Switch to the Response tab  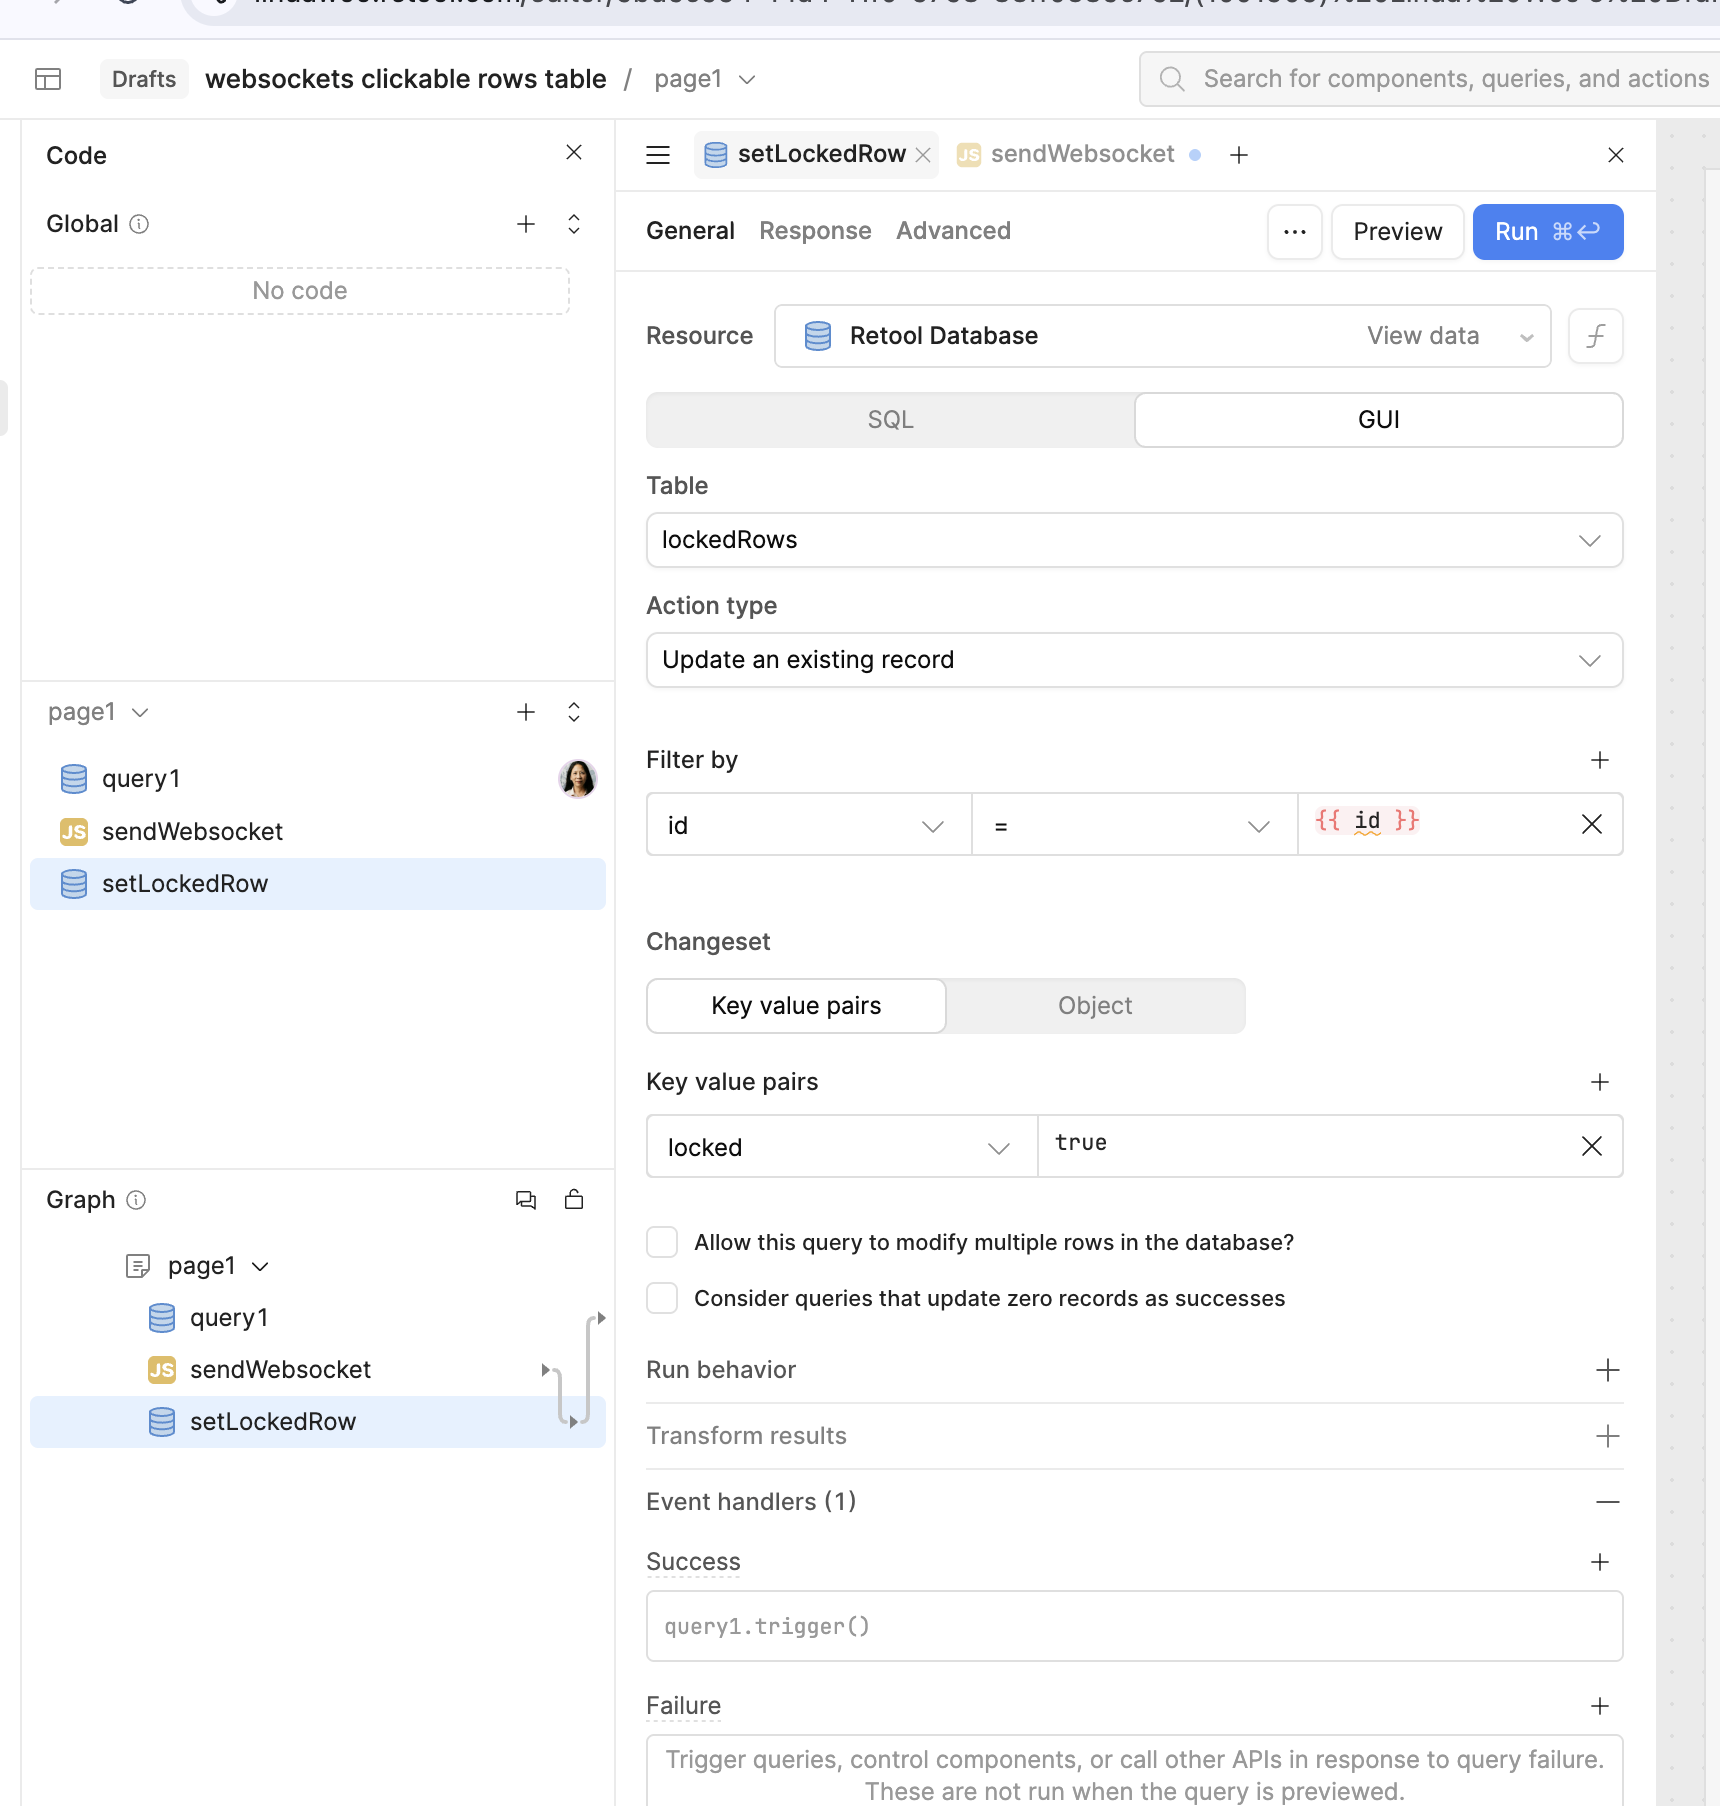click(815, 231)
